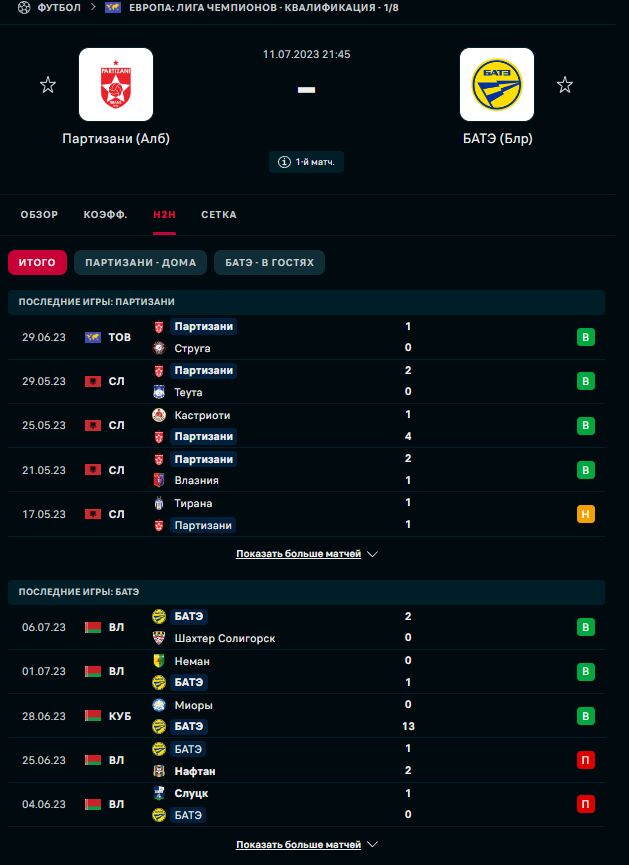This screenshot has width=629, height=865.
Task: Favorite БАТЭ with the star icon
Action: pos(564,85)
